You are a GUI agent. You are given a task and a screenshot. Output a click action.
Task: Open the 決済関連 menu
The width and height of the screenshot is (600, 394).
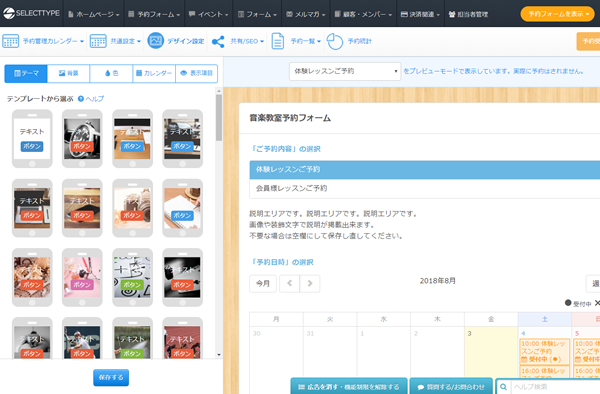point(420,14)
